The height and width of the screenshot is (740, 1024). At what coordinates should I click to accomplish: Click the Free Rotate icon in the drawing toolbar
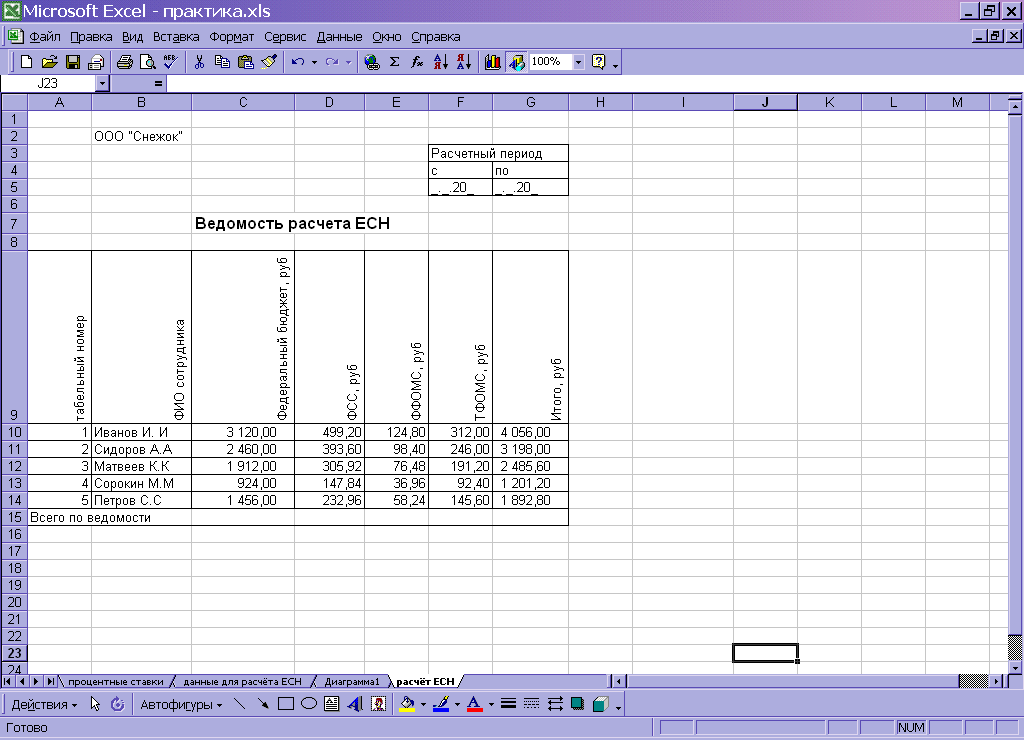coord(118,704)
